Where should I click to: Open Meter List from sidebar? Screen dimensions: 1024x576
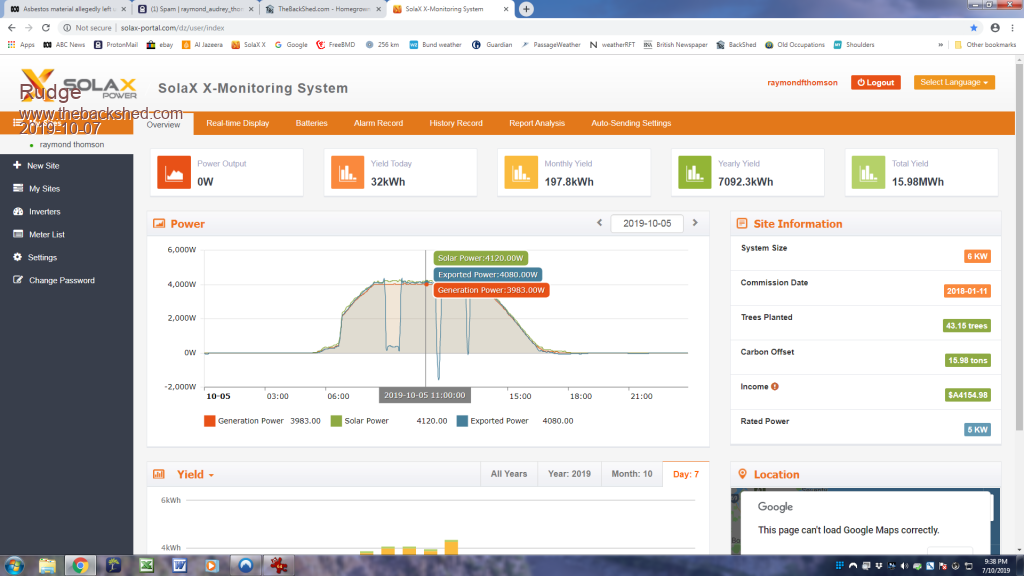click(x=17, y=234)
